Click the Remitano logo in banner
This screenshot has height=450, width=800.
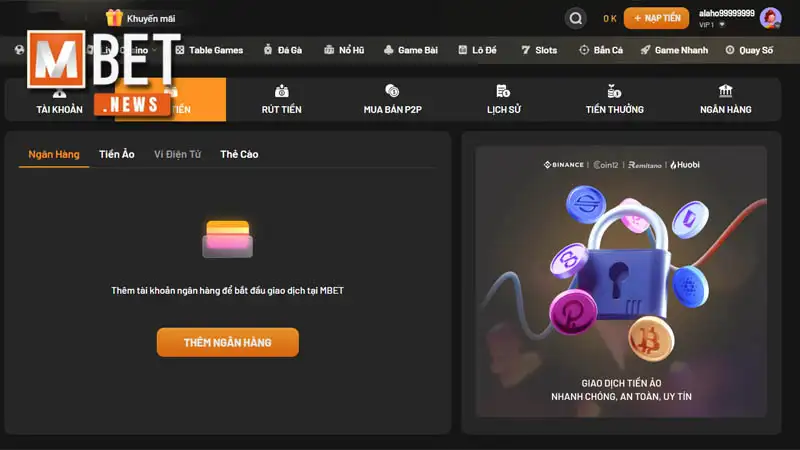[x=645, y=165]
